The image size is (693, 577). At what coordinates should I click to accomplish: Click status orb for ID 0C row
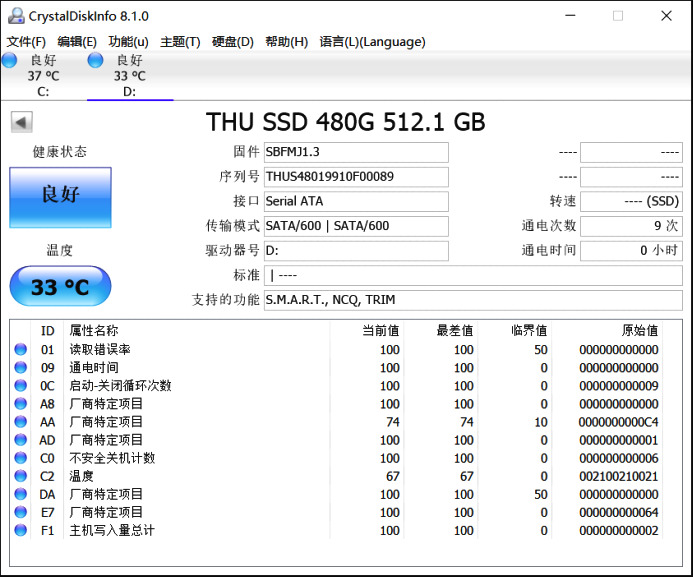[x=20, y=386]
